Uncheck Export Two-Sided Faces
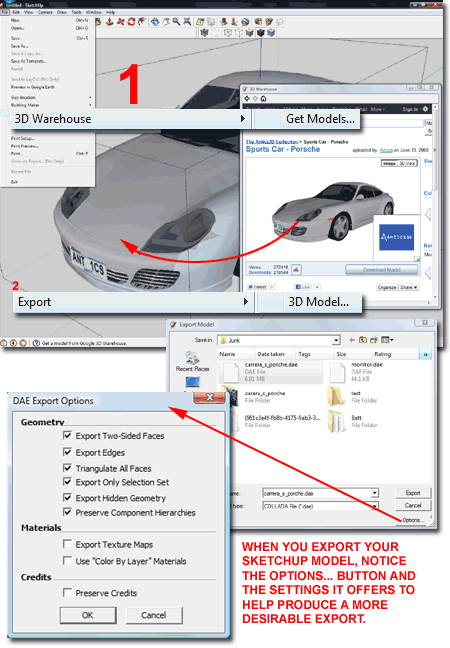The height and width of the screenshot is (648, 450). point(67,435)
